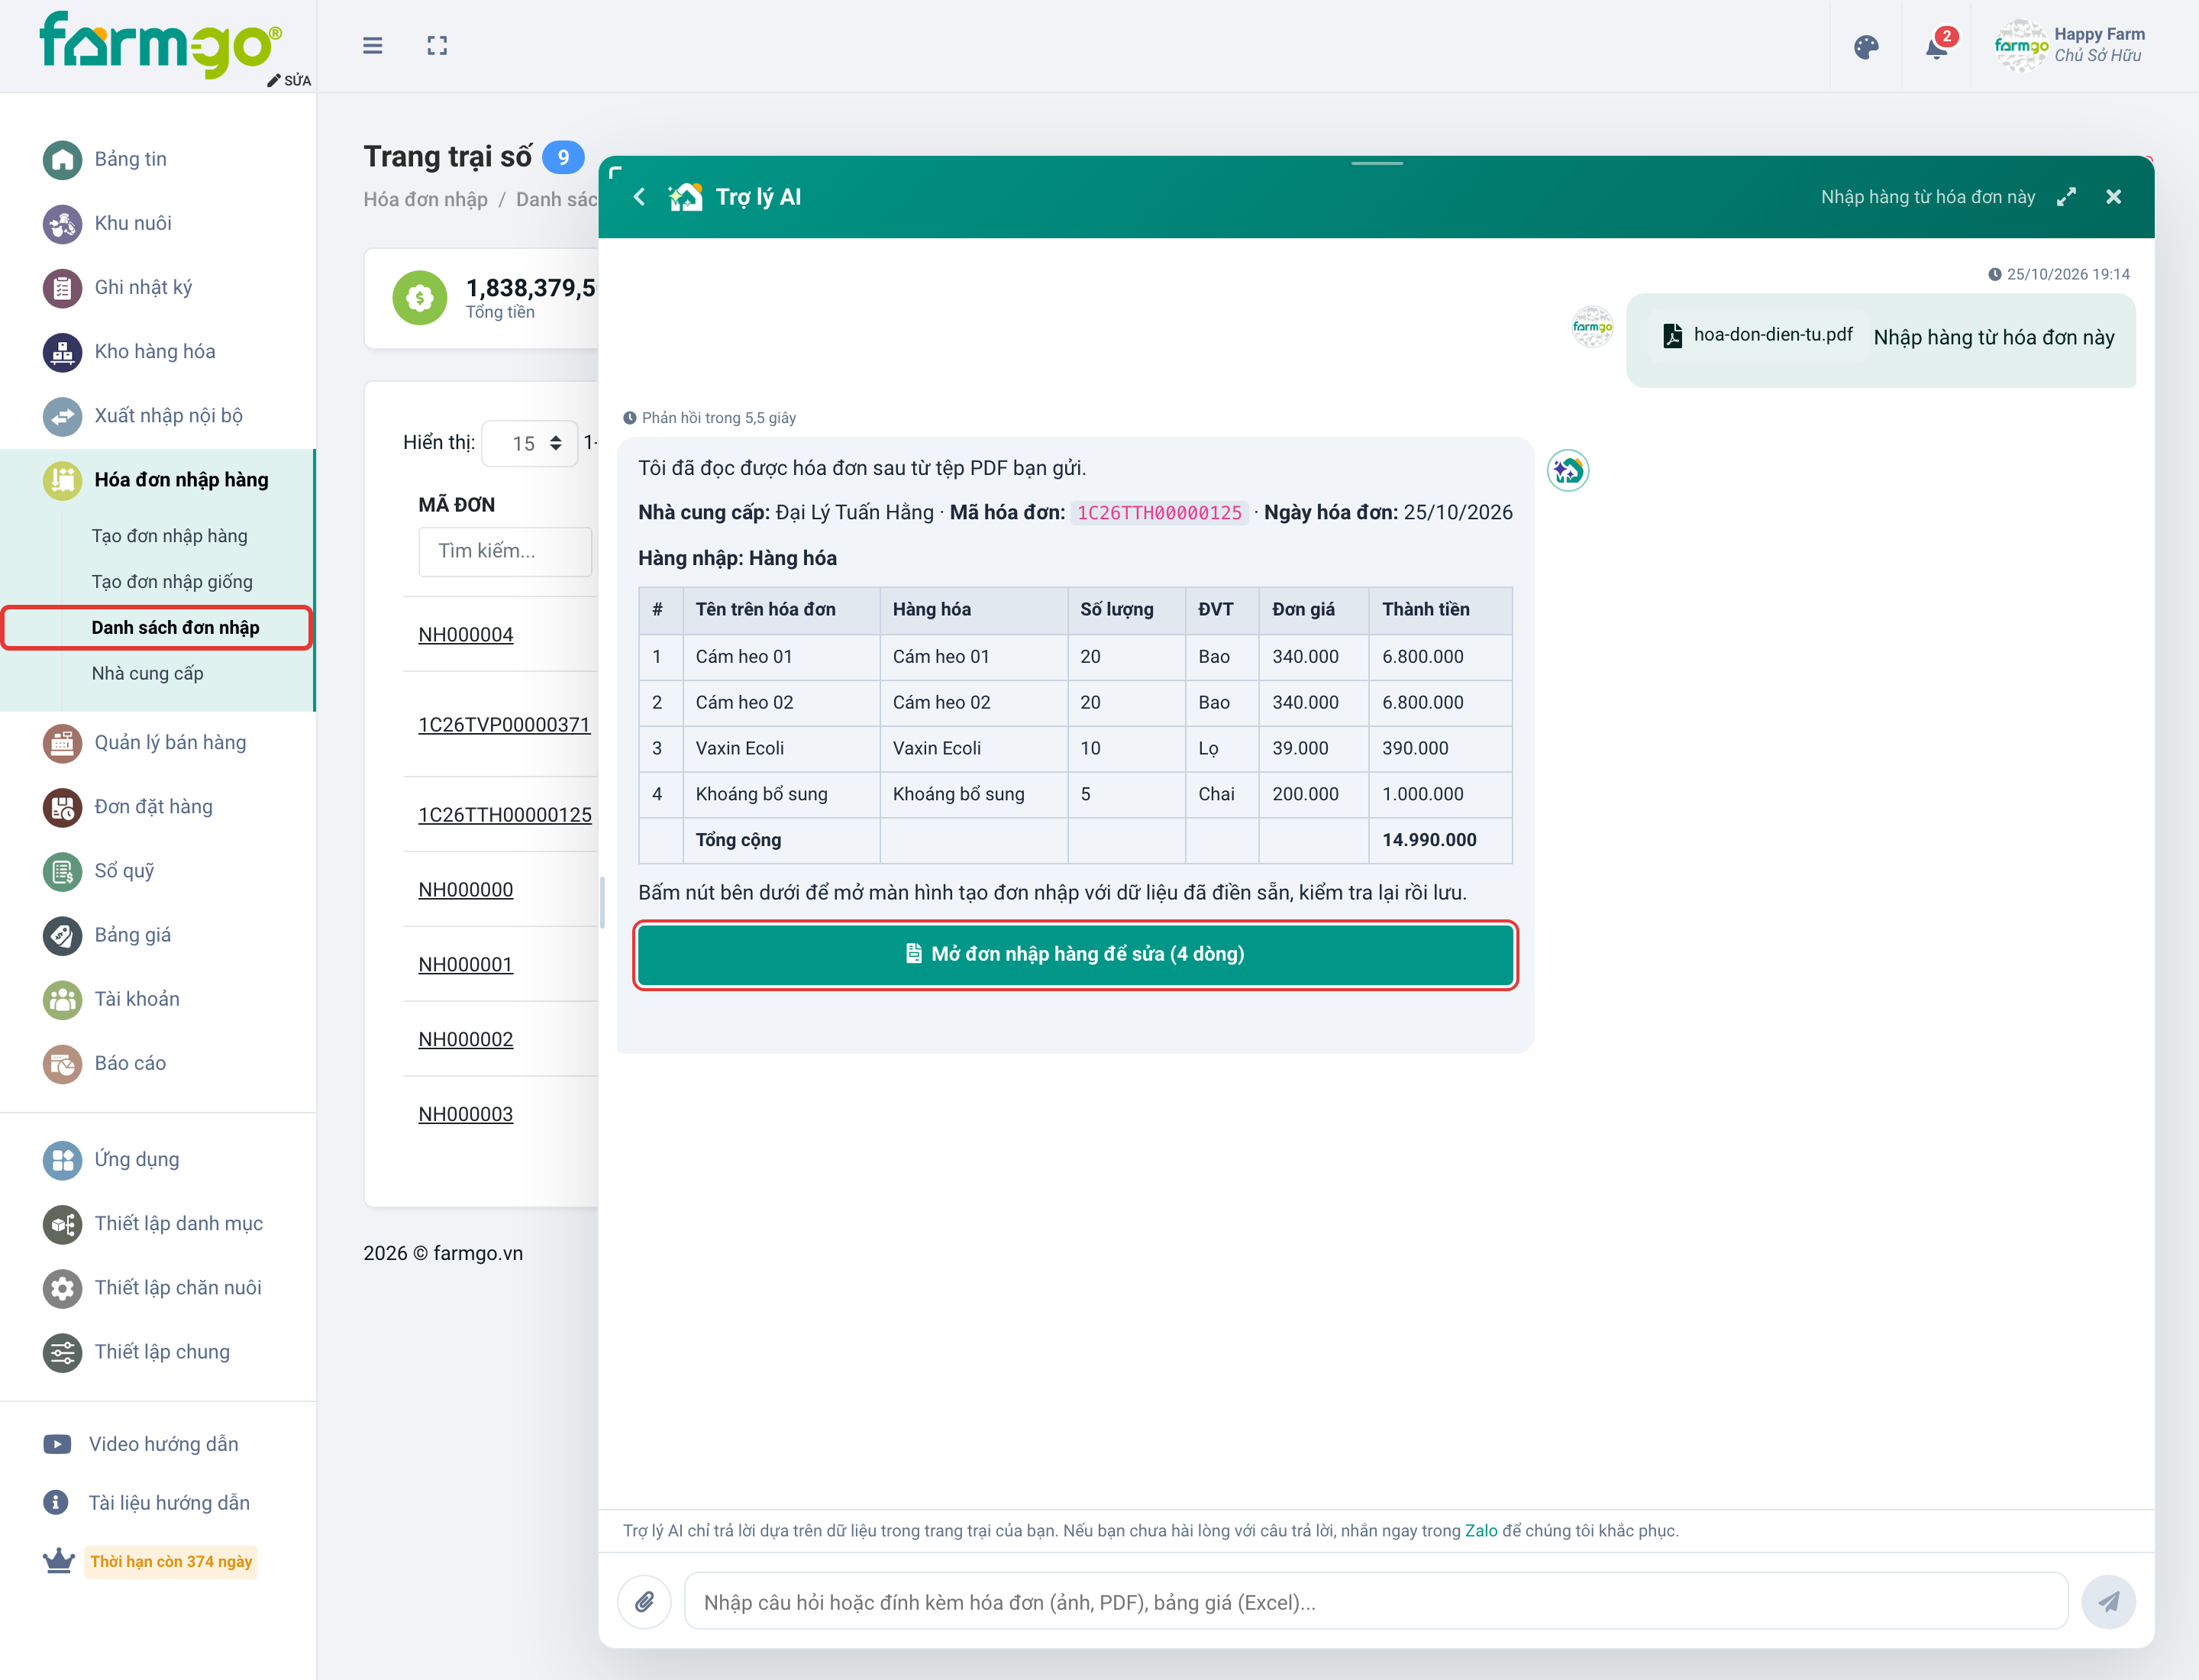Open order link NH000004

(466, 635)
